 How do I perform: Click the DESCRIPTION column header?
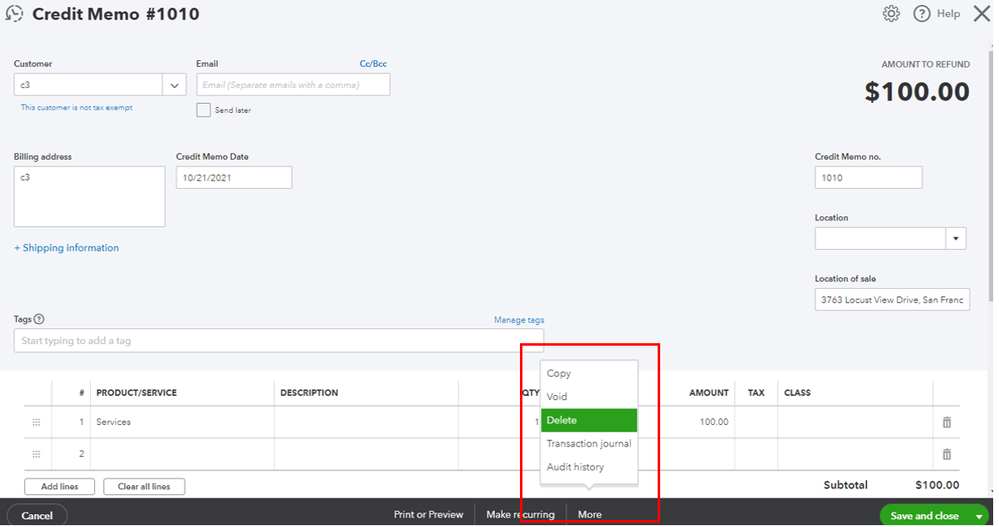point(309,393)
